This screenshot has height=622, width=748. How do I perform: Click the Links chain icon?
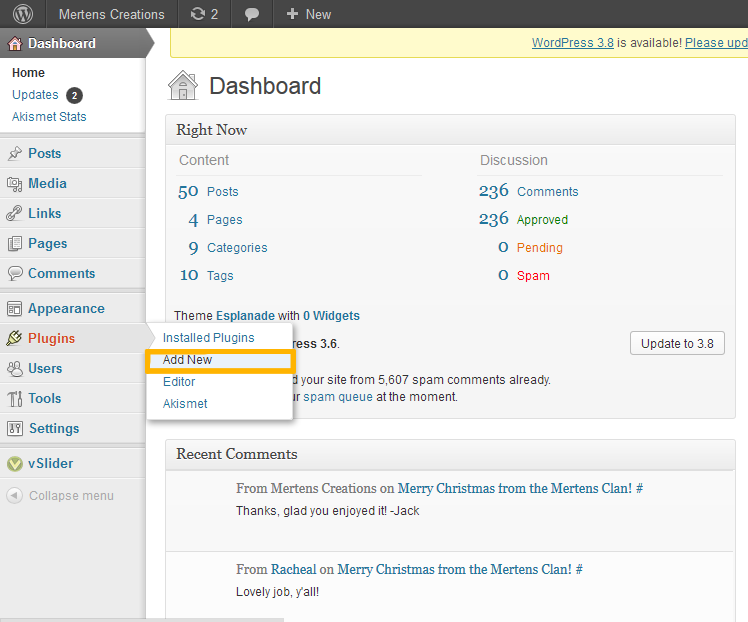pyautogui.click(x=14, y=213)
